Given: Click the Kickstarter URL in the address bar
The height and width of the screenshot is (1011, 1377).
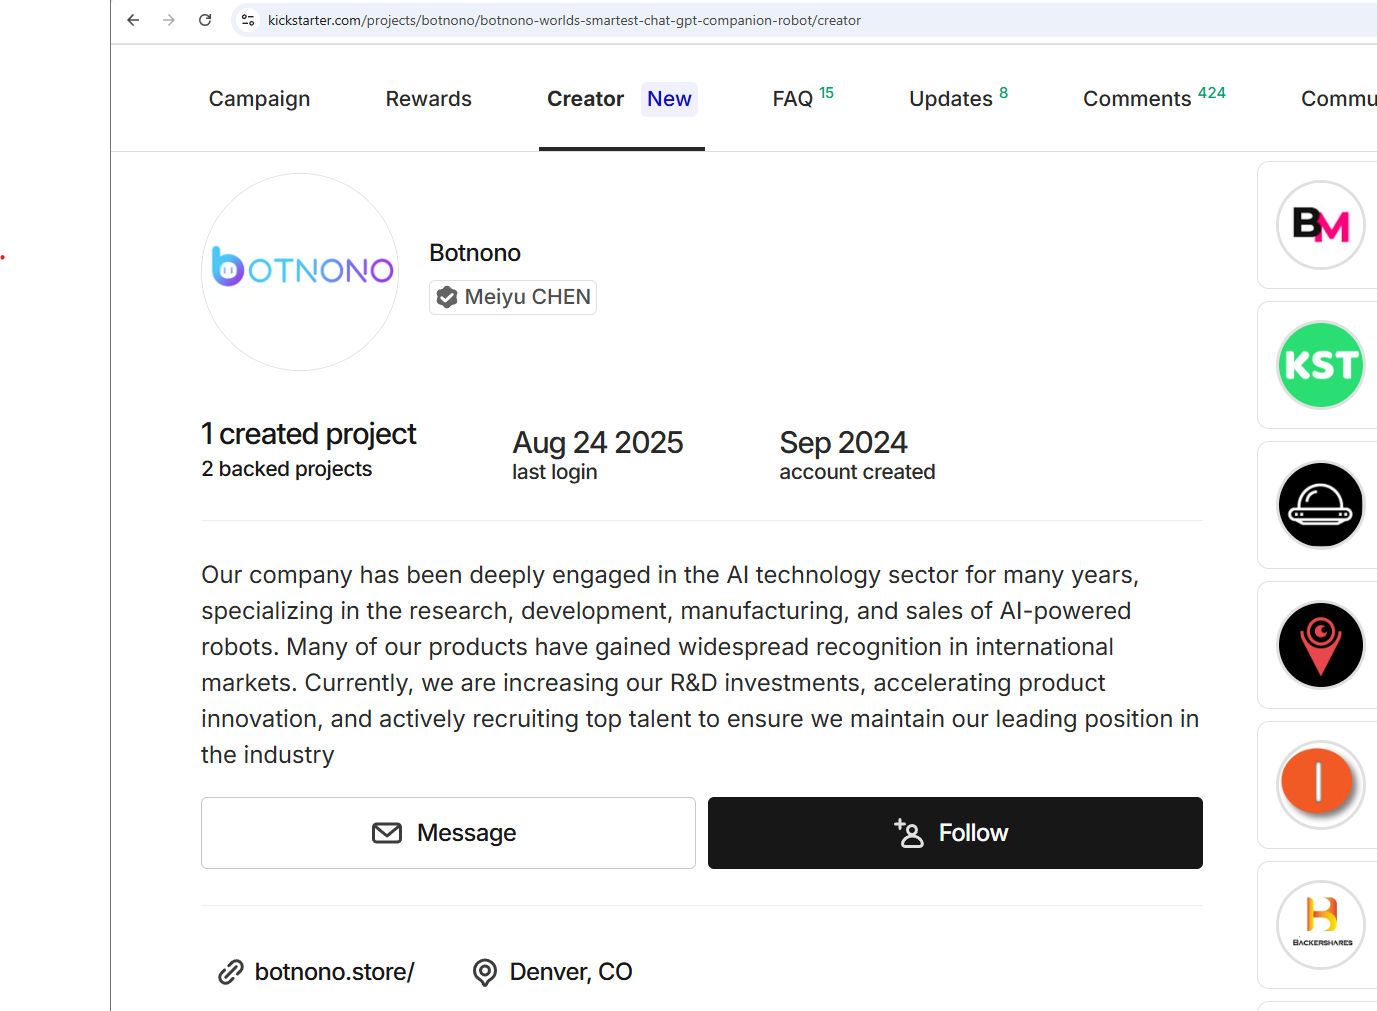Looking at the screenshot, I should (564, 20).
